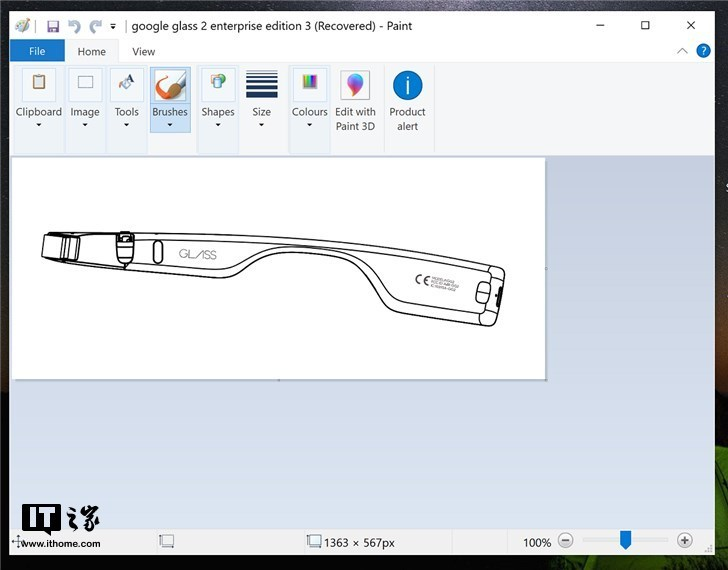728x570 pixels.
Task: Open Paint Help question mark
Action: coord(703,51)
